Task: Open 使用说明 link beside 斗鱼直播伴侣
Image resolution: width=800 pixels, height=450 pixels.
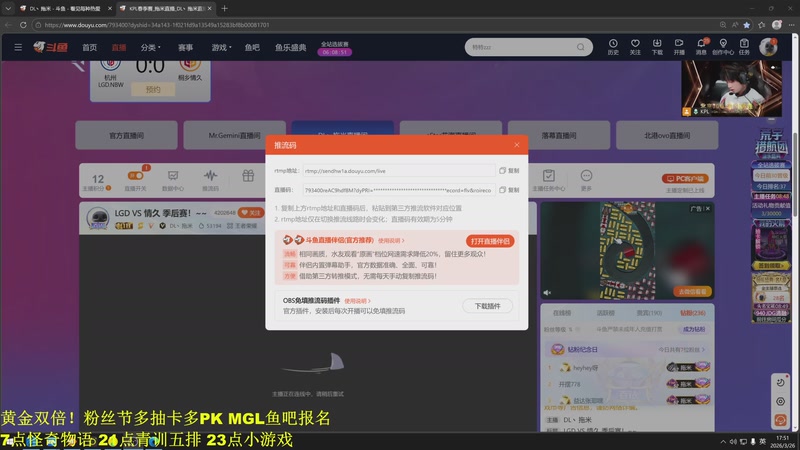Action: point(391,240)
